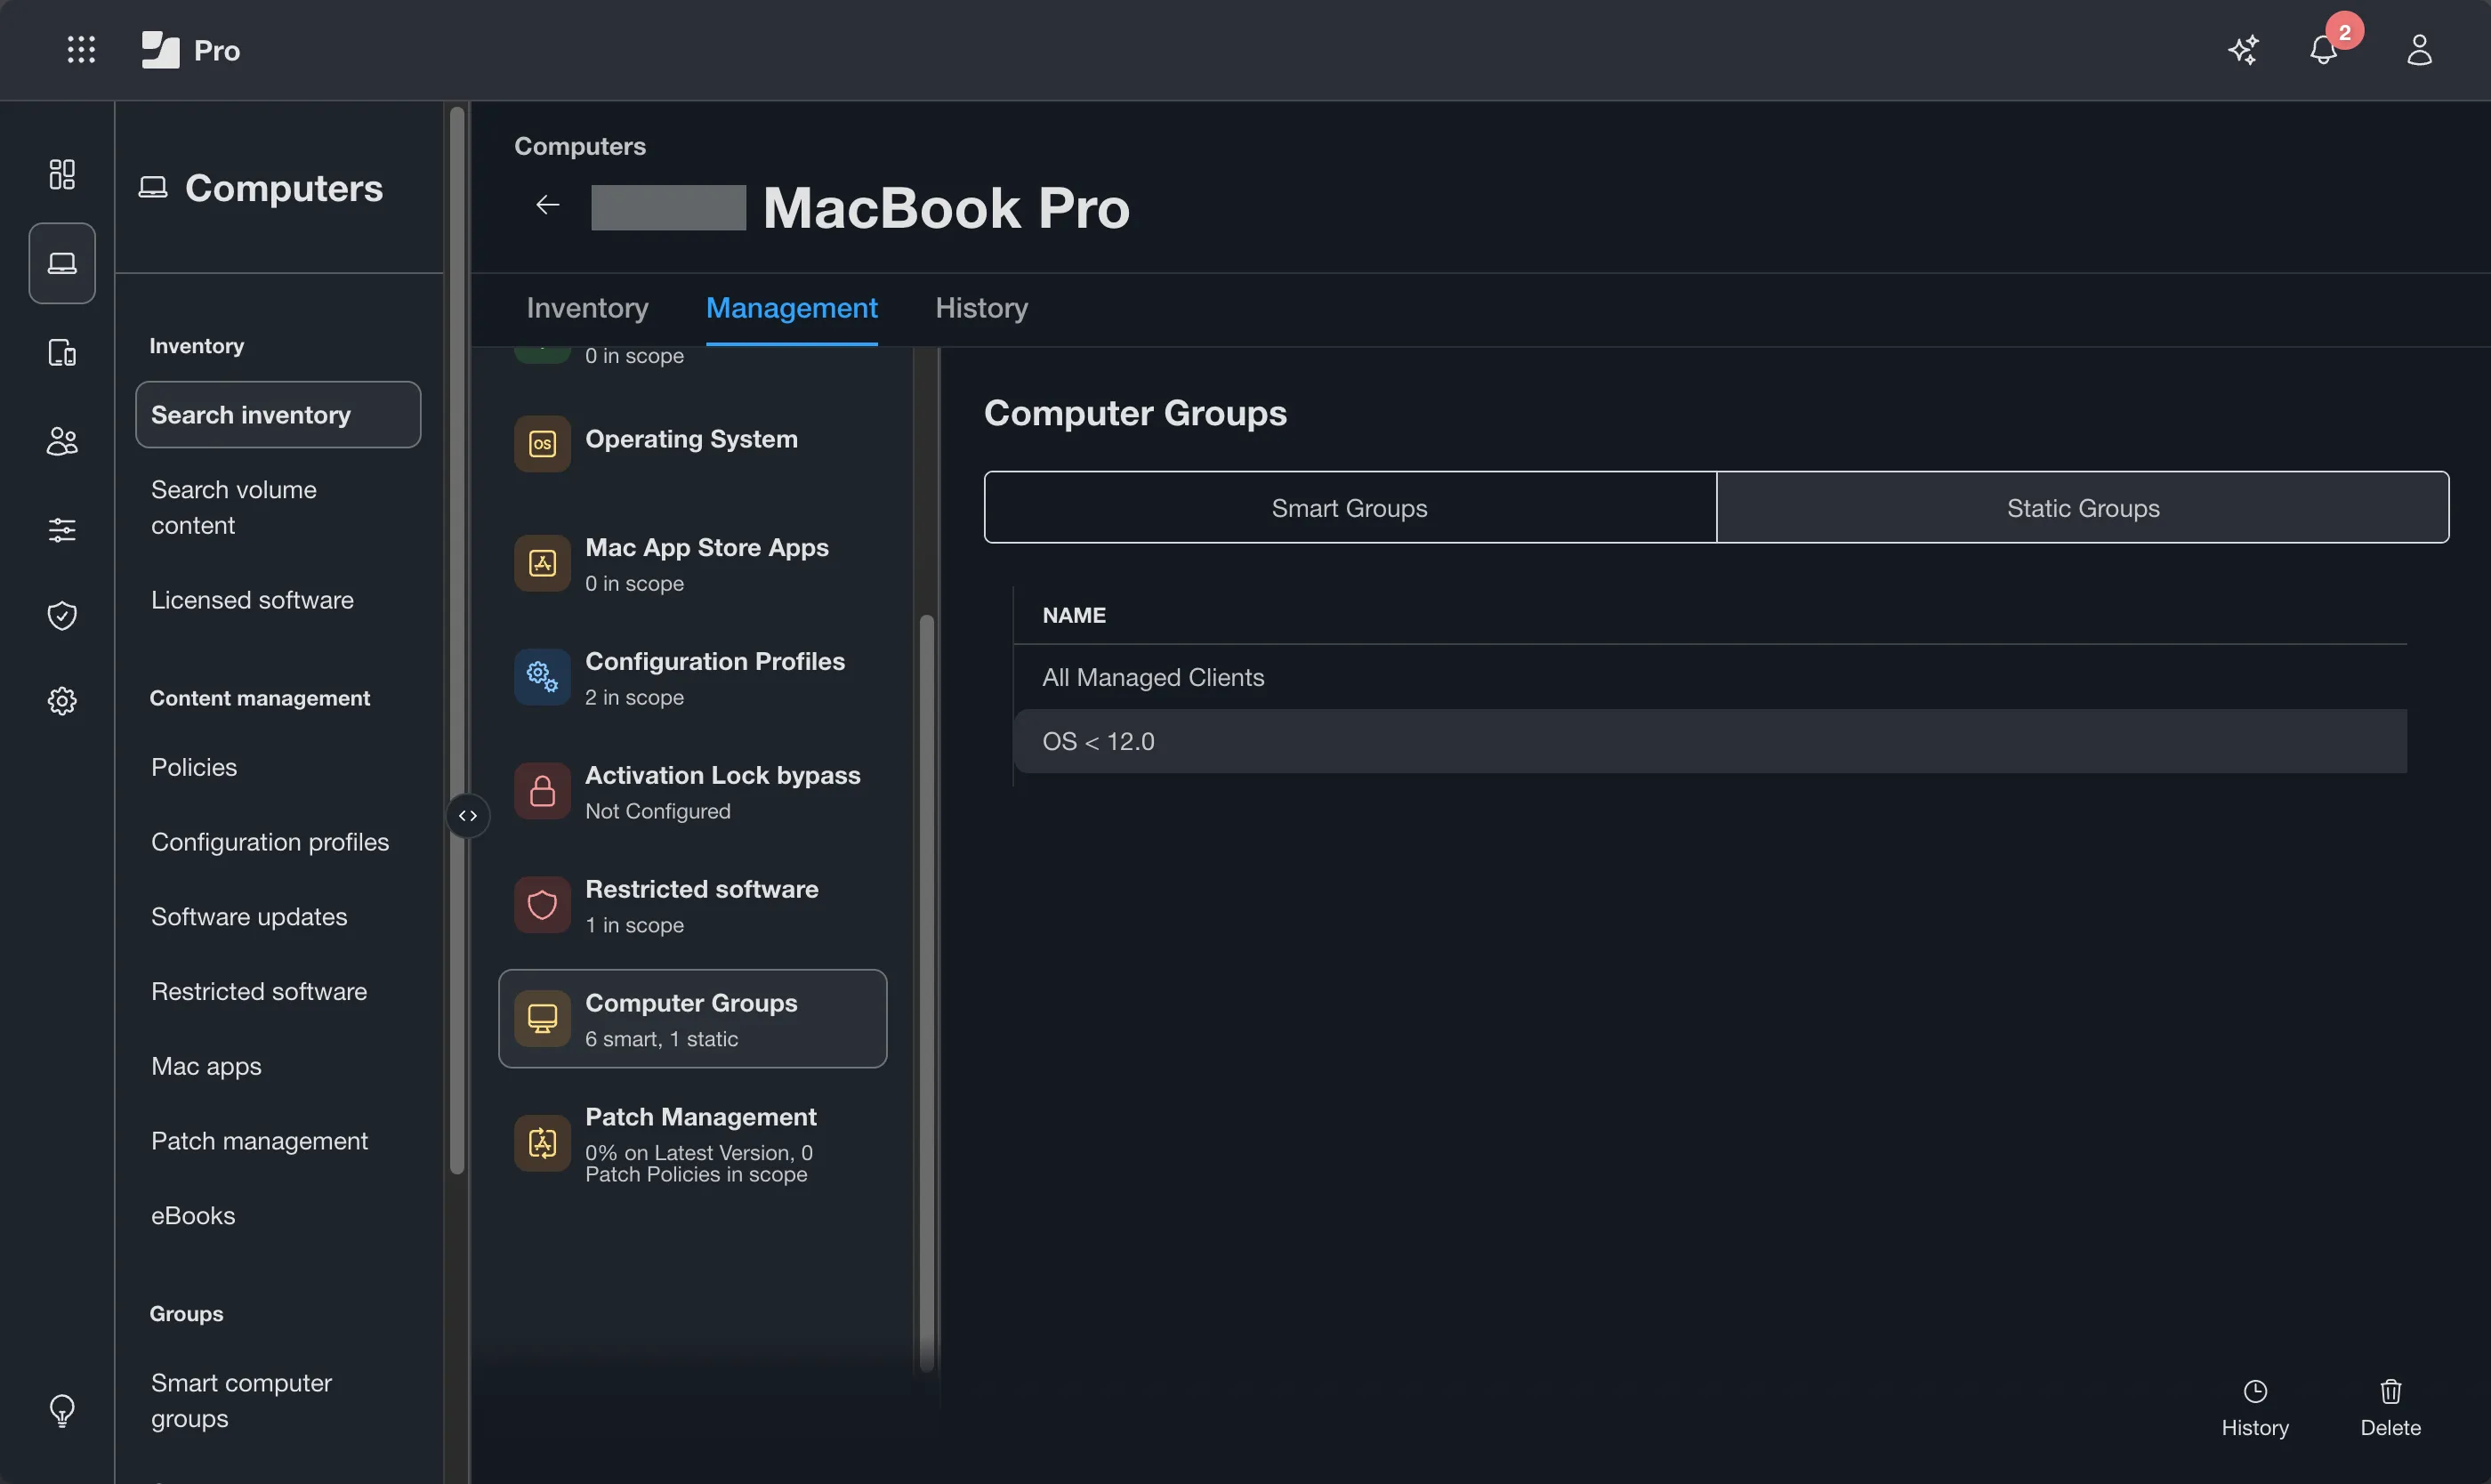Open Search inventory in the sidebar

(278, 415)
